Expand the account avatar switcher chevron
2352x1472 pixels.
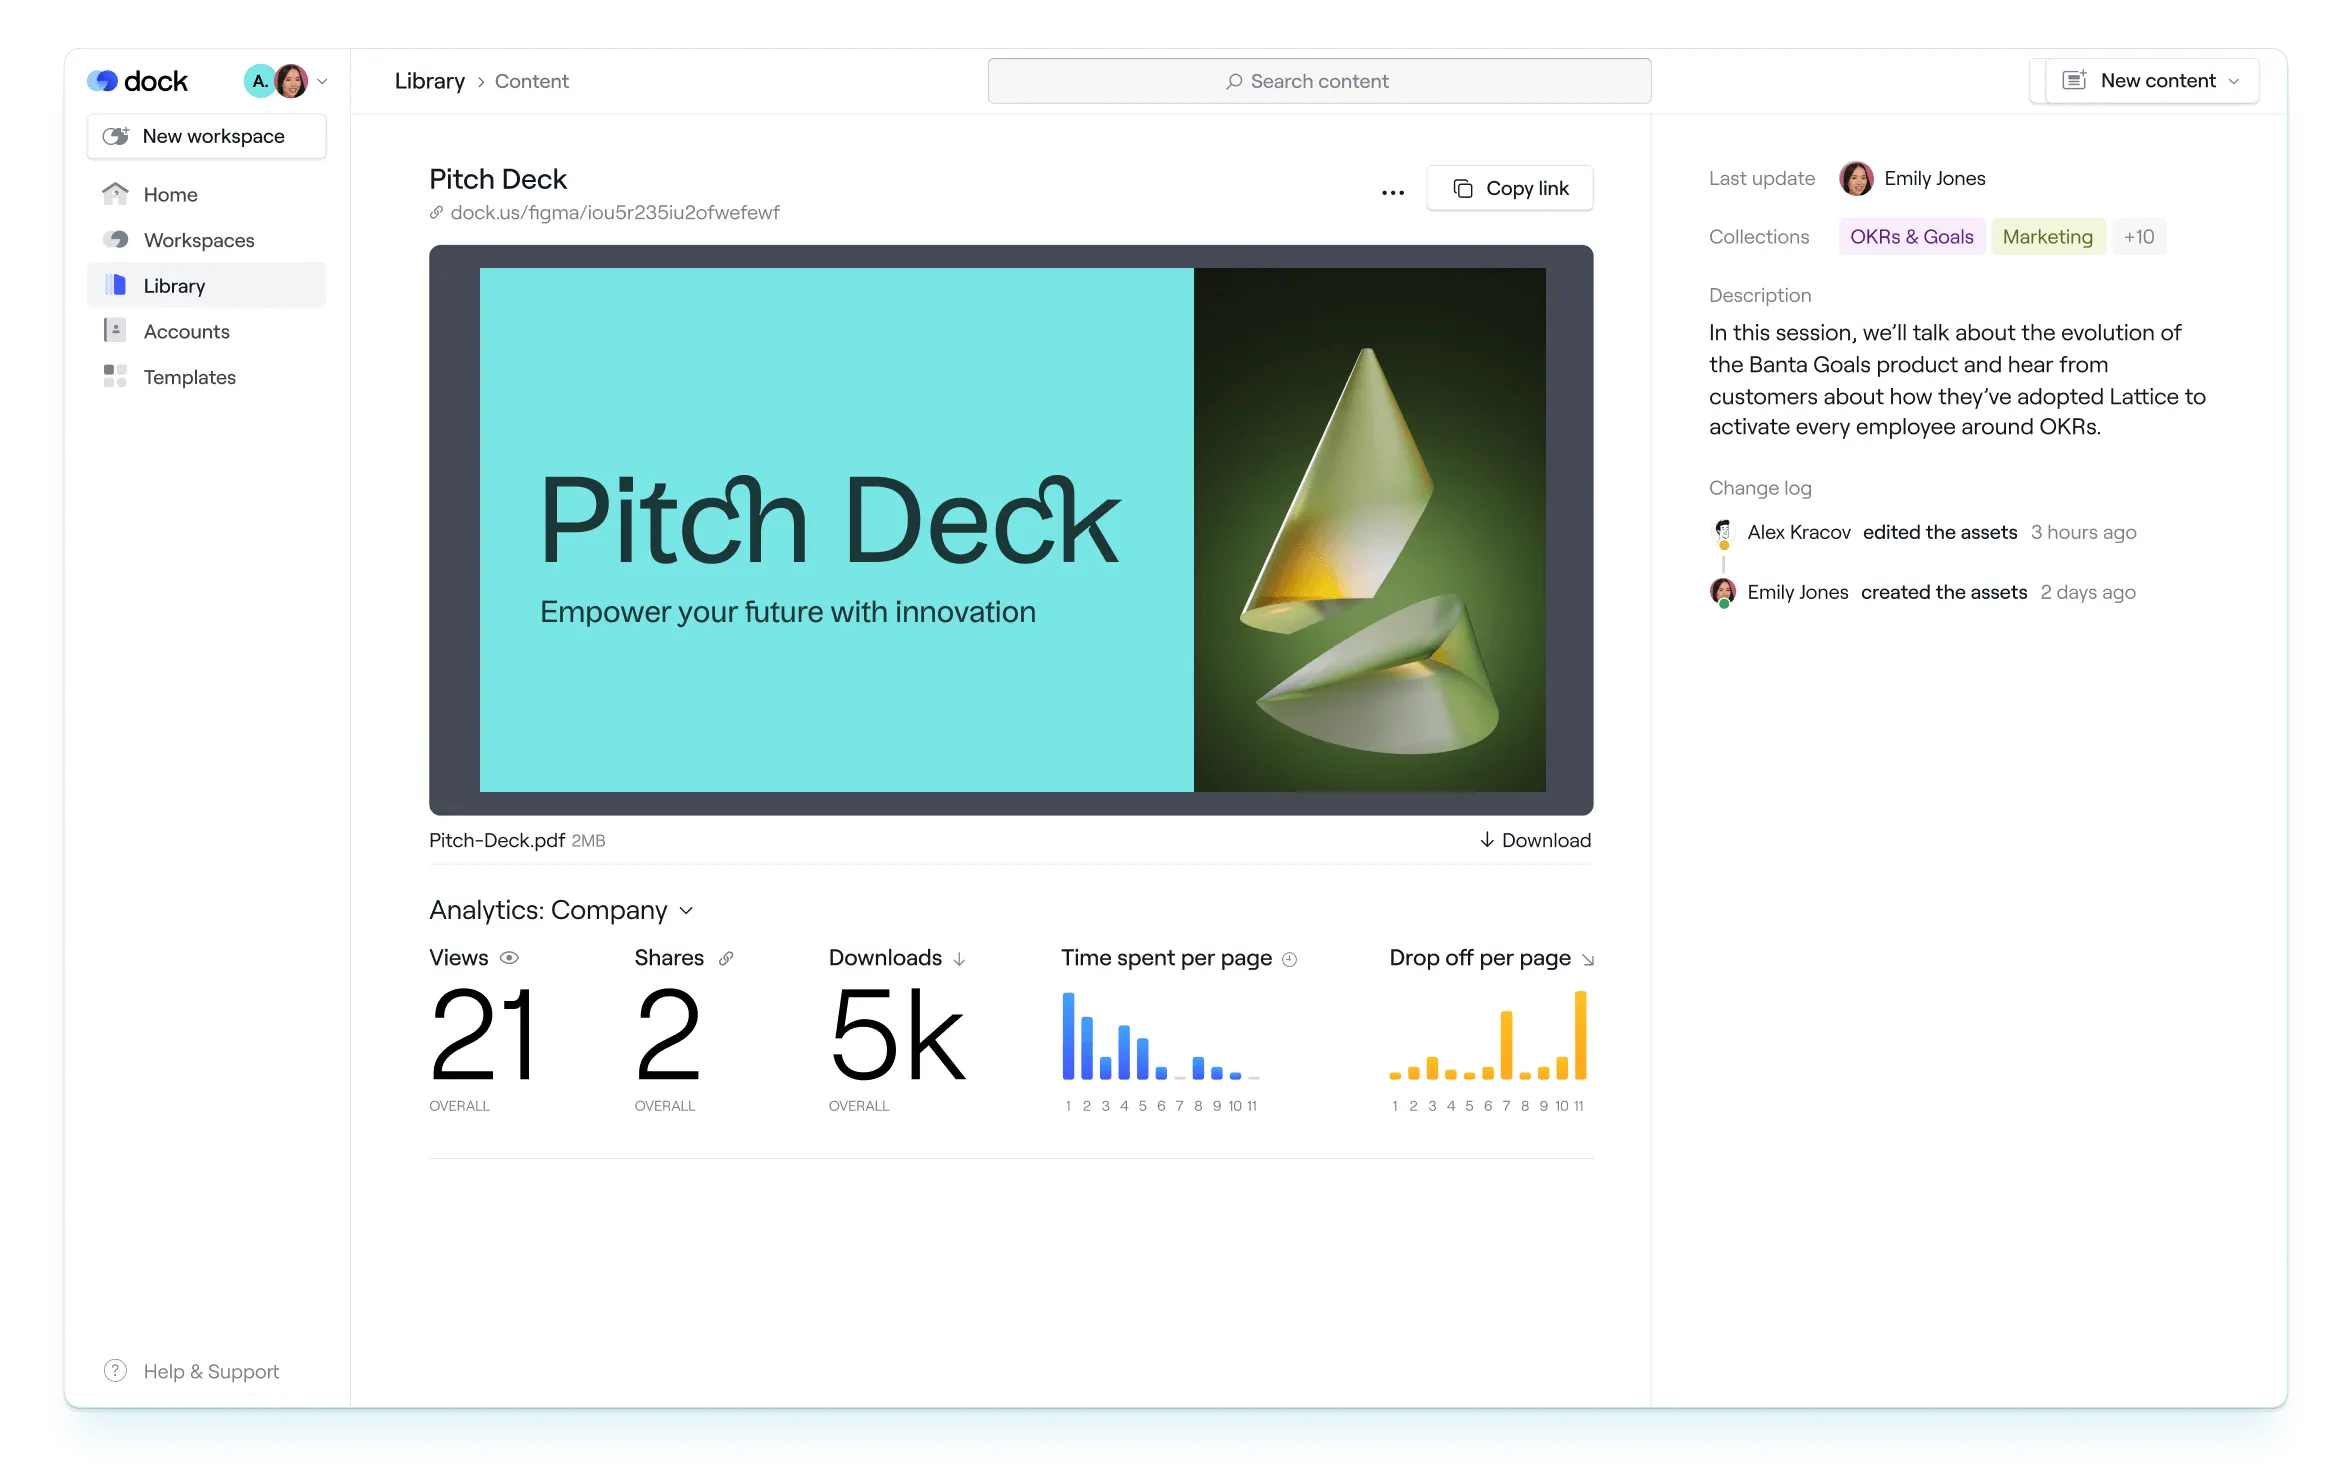[322, 82]
